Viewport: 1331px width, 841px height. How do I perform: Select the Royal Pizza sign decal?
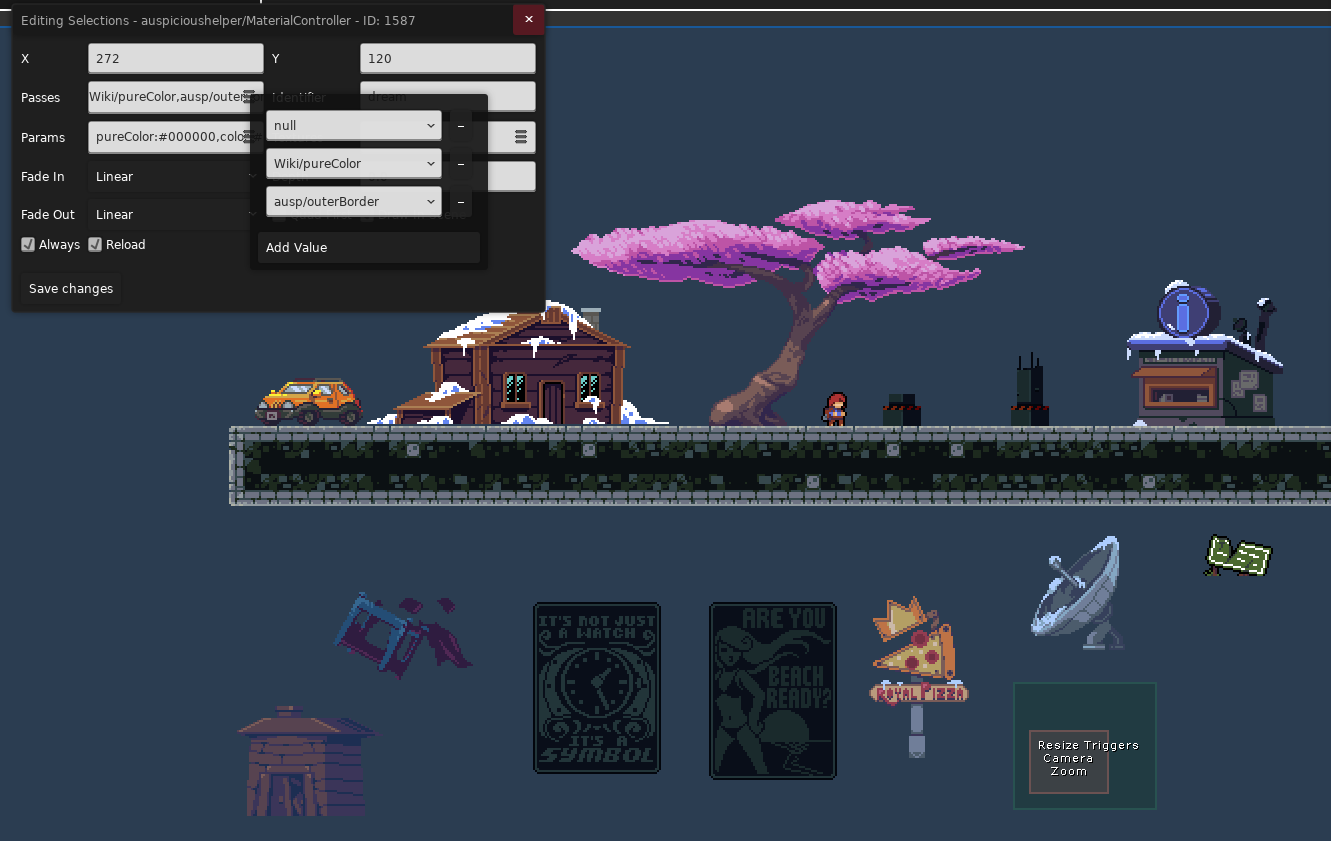(918, 676)
